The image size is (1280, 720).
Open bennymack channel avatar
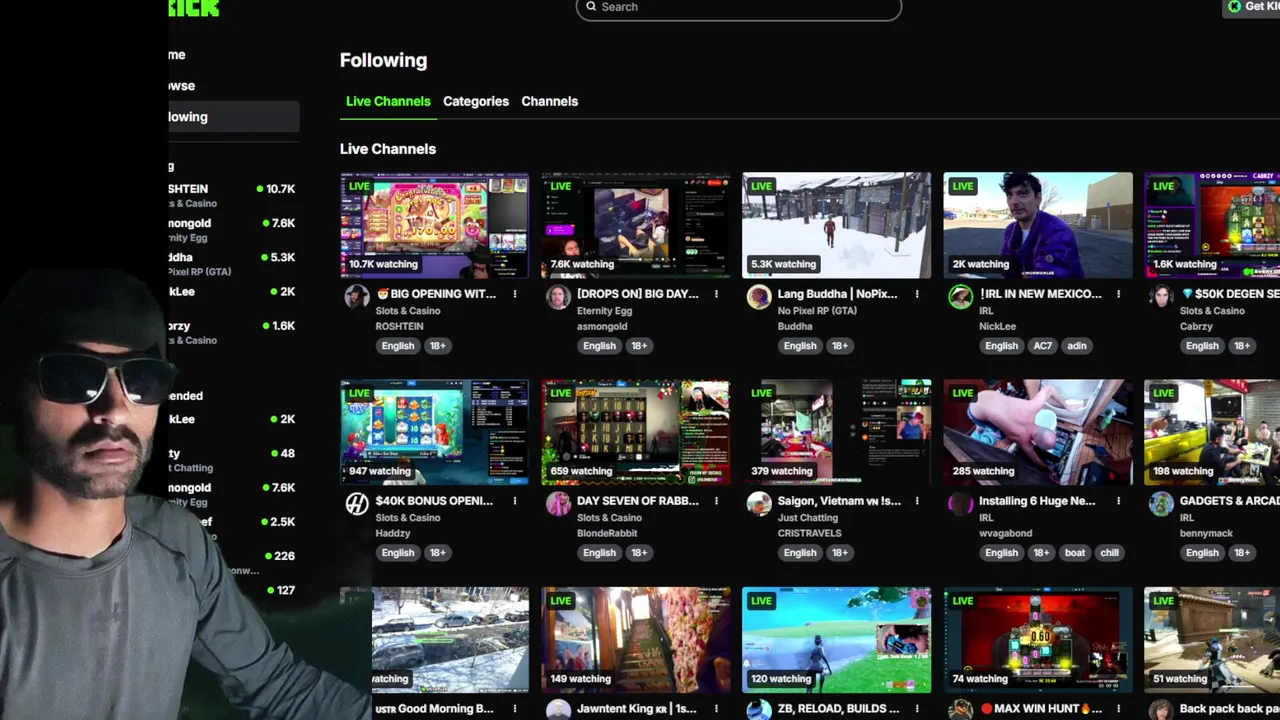tap(1161, 504)
